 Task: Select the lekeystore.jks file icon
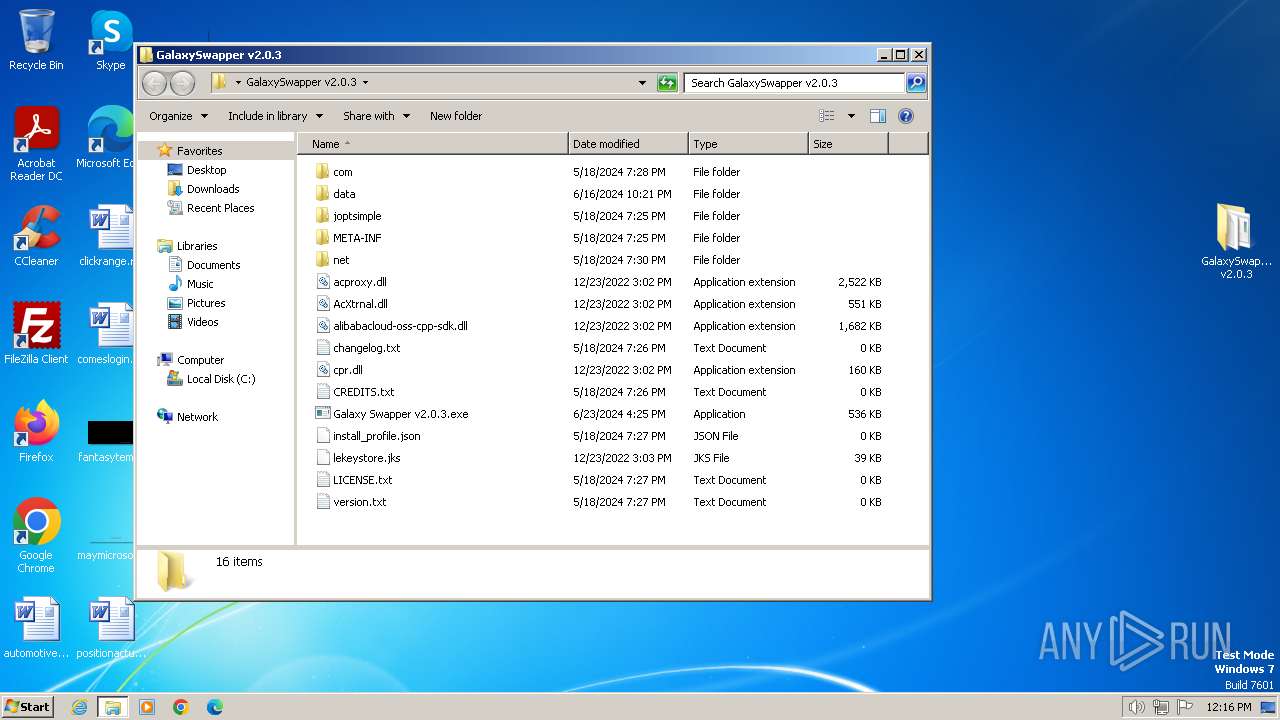pos(322,458)
